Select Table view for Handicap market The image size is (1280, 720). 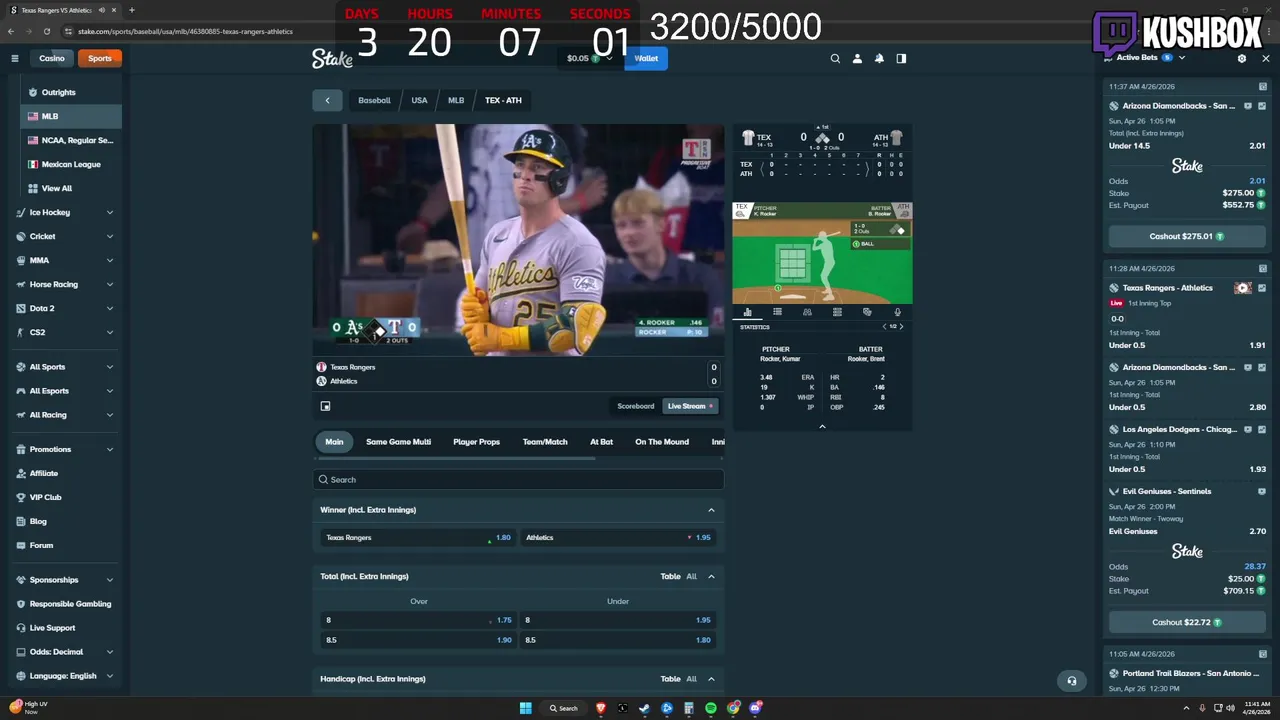coord(670,679)
